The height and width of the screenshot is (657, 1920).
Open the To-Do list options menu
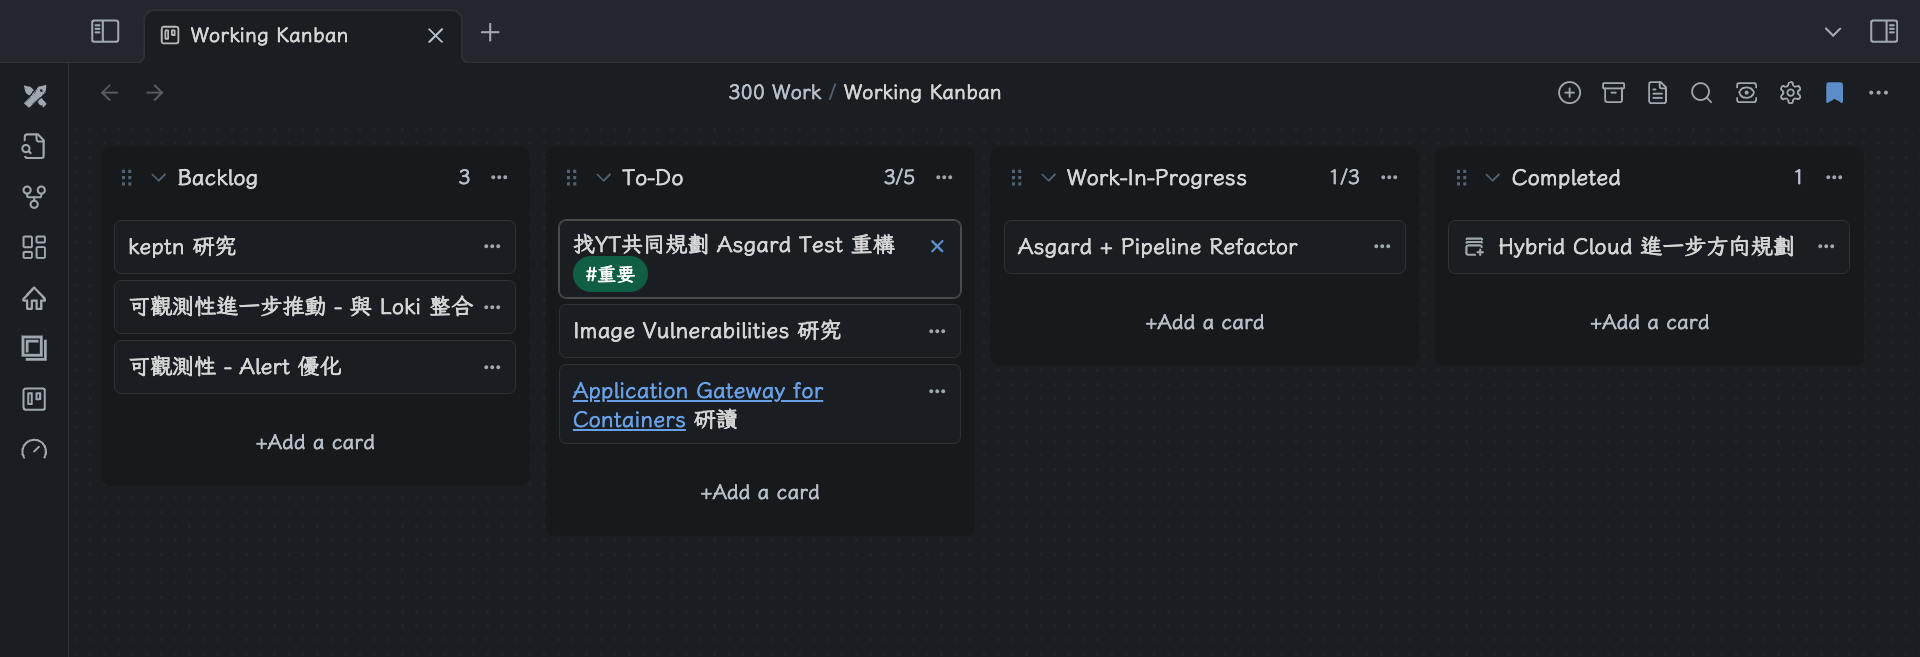(944, 177)
